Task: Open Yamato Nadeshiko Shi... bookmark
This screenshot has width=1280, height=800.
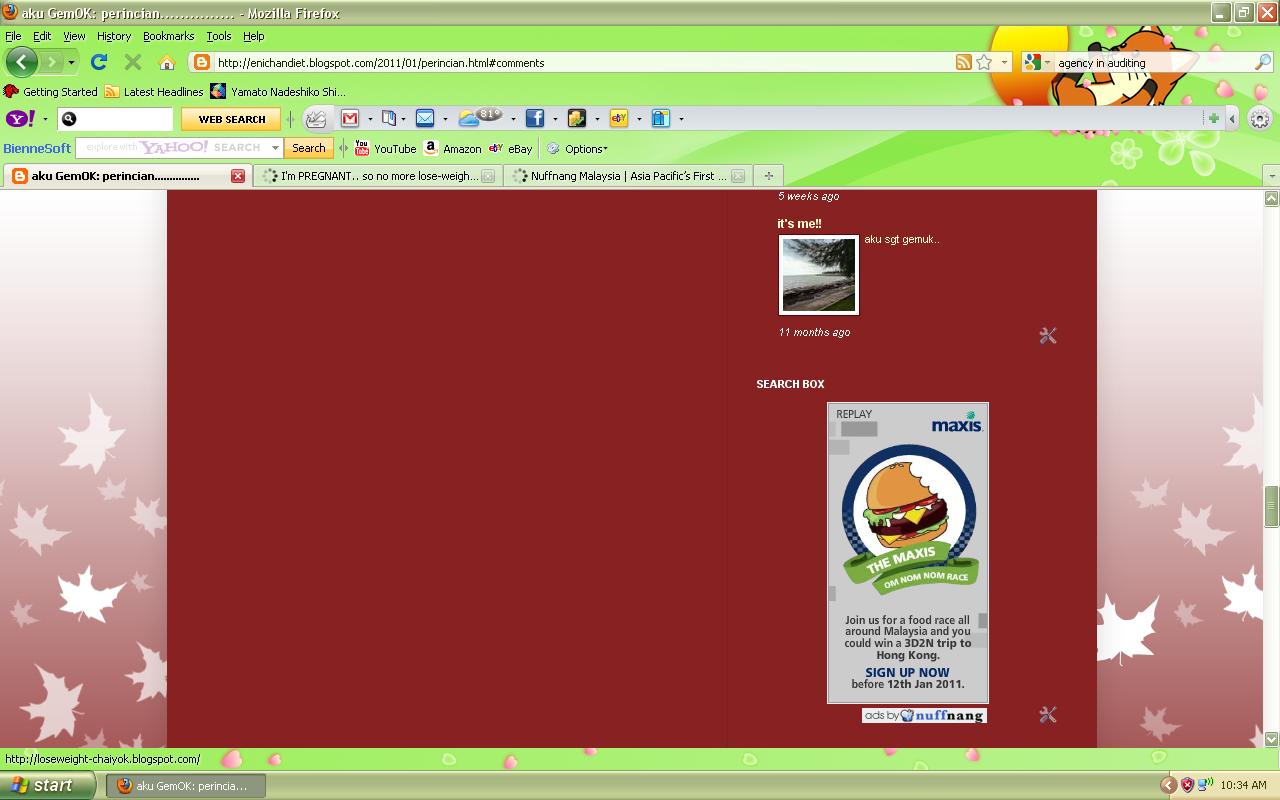Action: [278, 92]
